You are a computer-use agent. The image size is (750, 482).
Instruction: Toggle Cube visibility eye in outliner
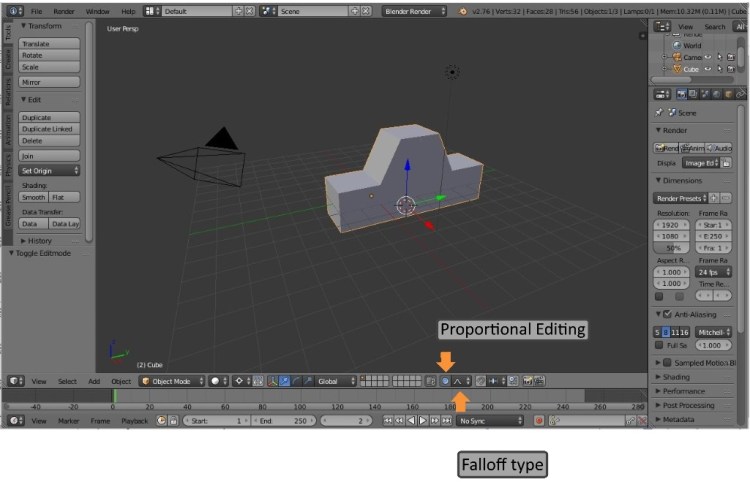[x=707, y=69]
